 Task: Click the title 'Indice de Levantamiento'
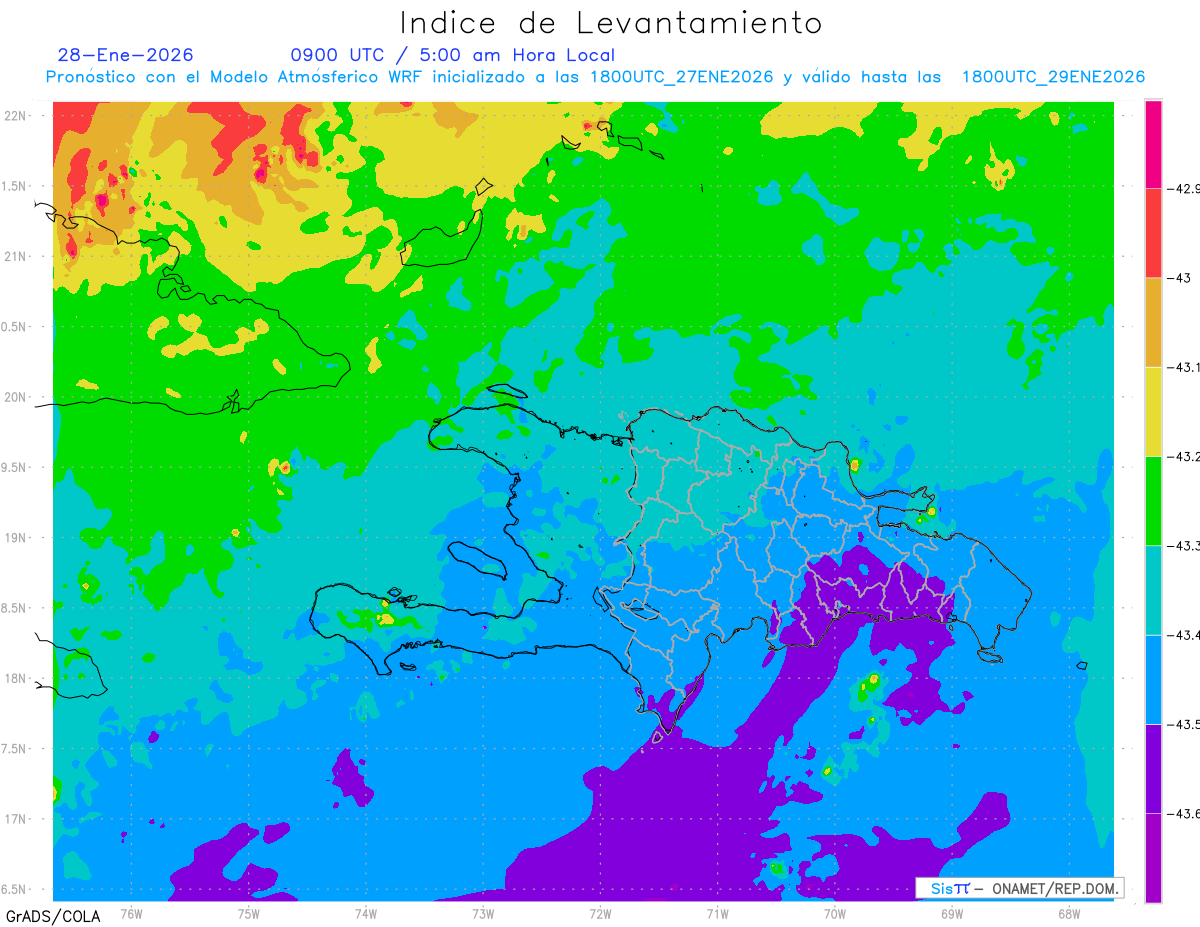(611, 23)
